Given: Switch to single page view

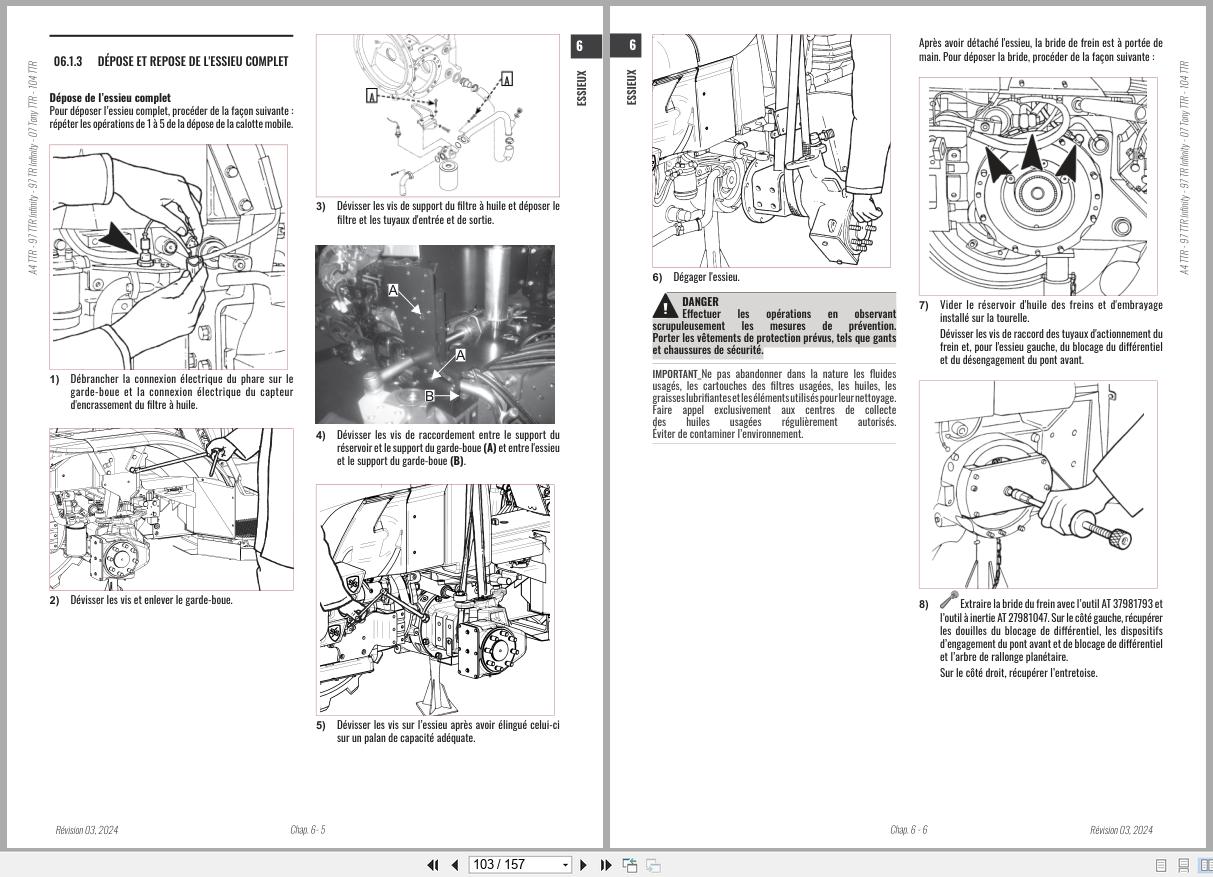Looking at the screenshot, I should click(1162, 865).
